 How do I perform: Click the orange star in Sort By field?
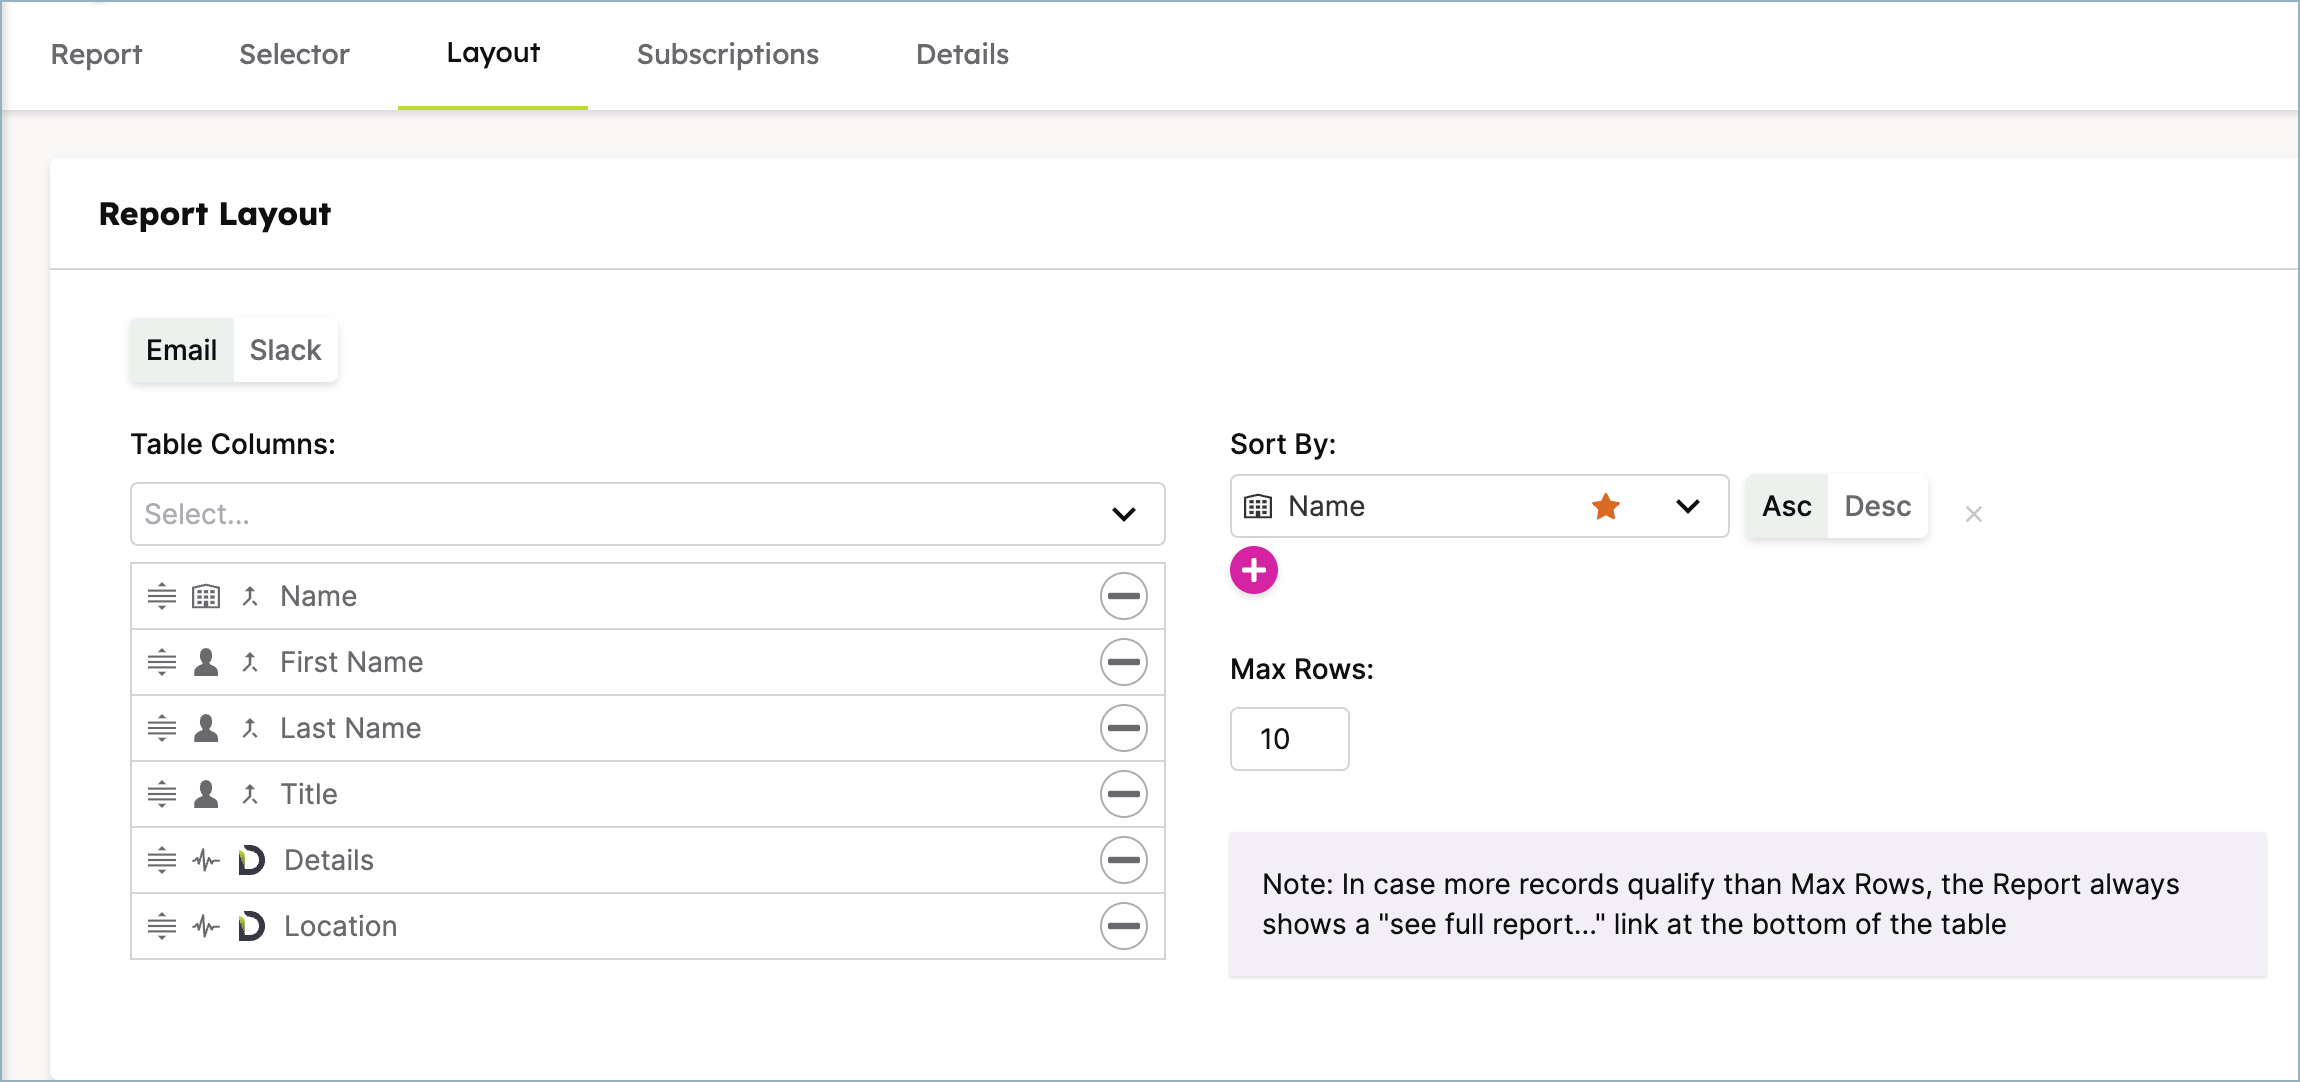(x=1606, y=506)
